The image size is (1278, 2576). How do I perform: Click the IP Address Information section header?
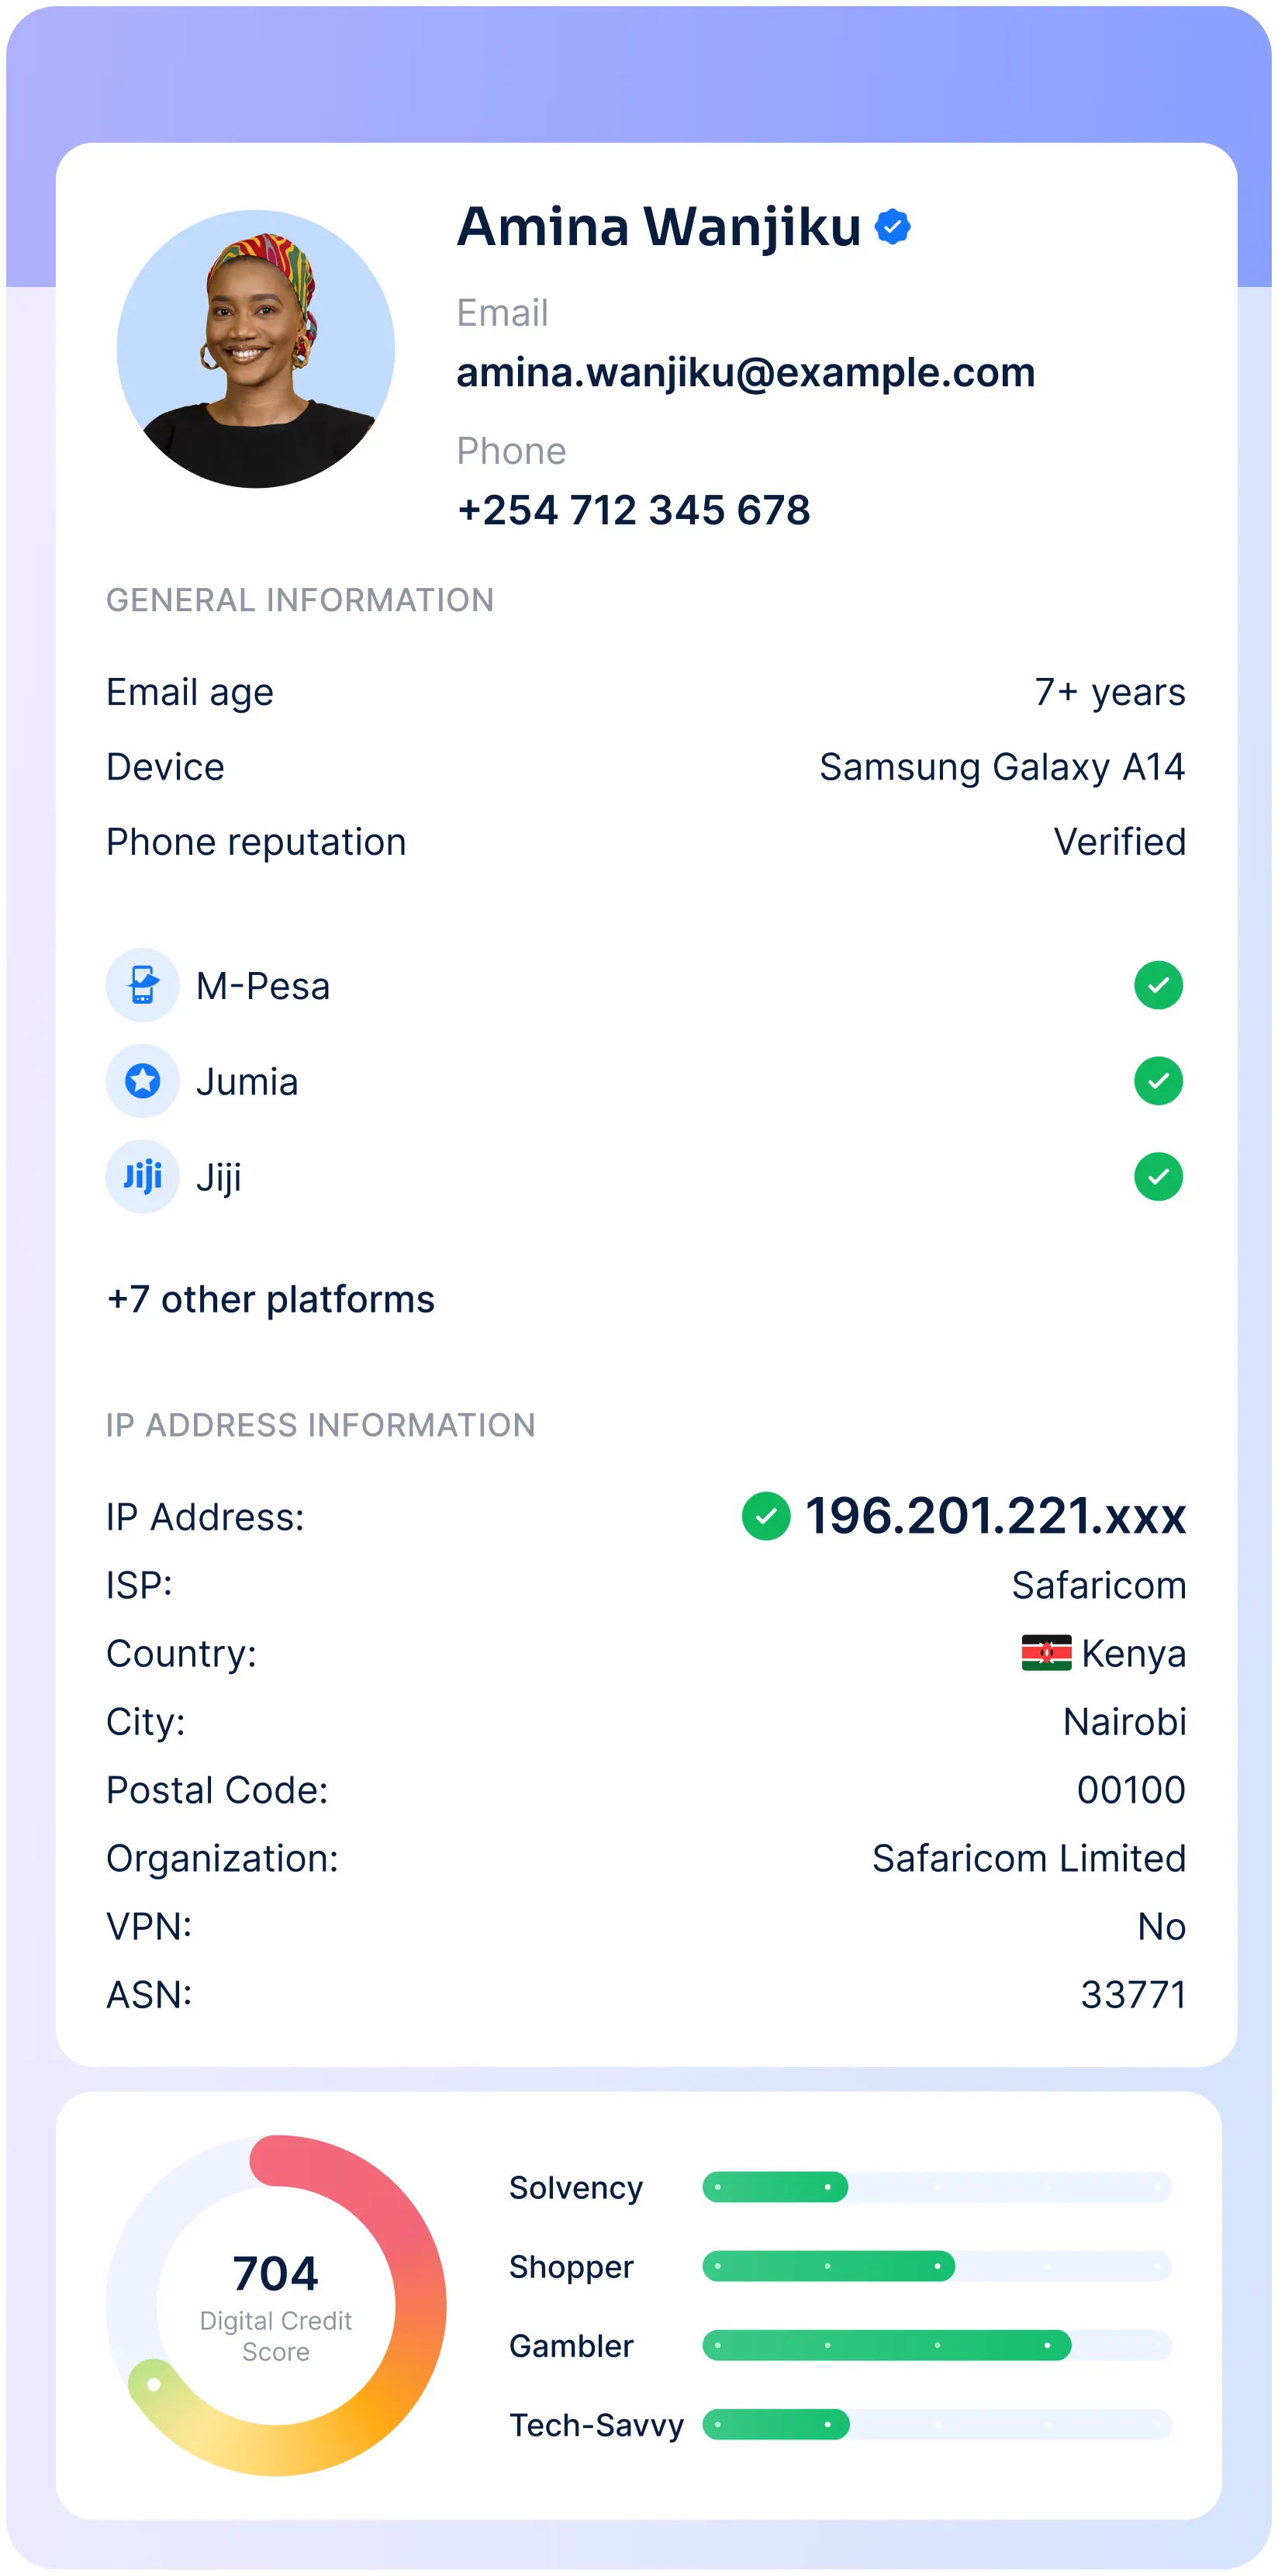[321, 1425]
